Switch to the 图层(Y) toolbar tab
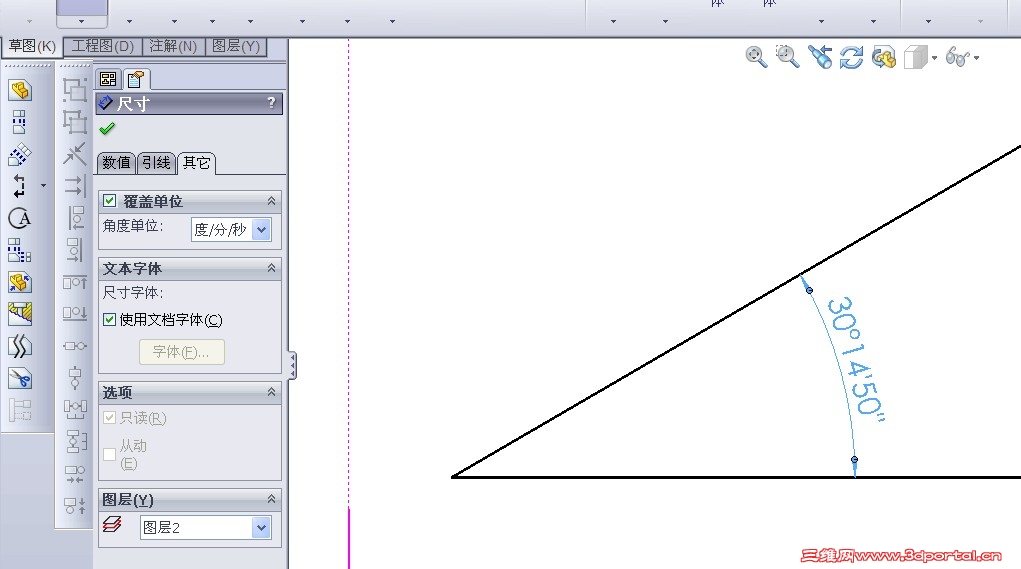 [236, 46]
